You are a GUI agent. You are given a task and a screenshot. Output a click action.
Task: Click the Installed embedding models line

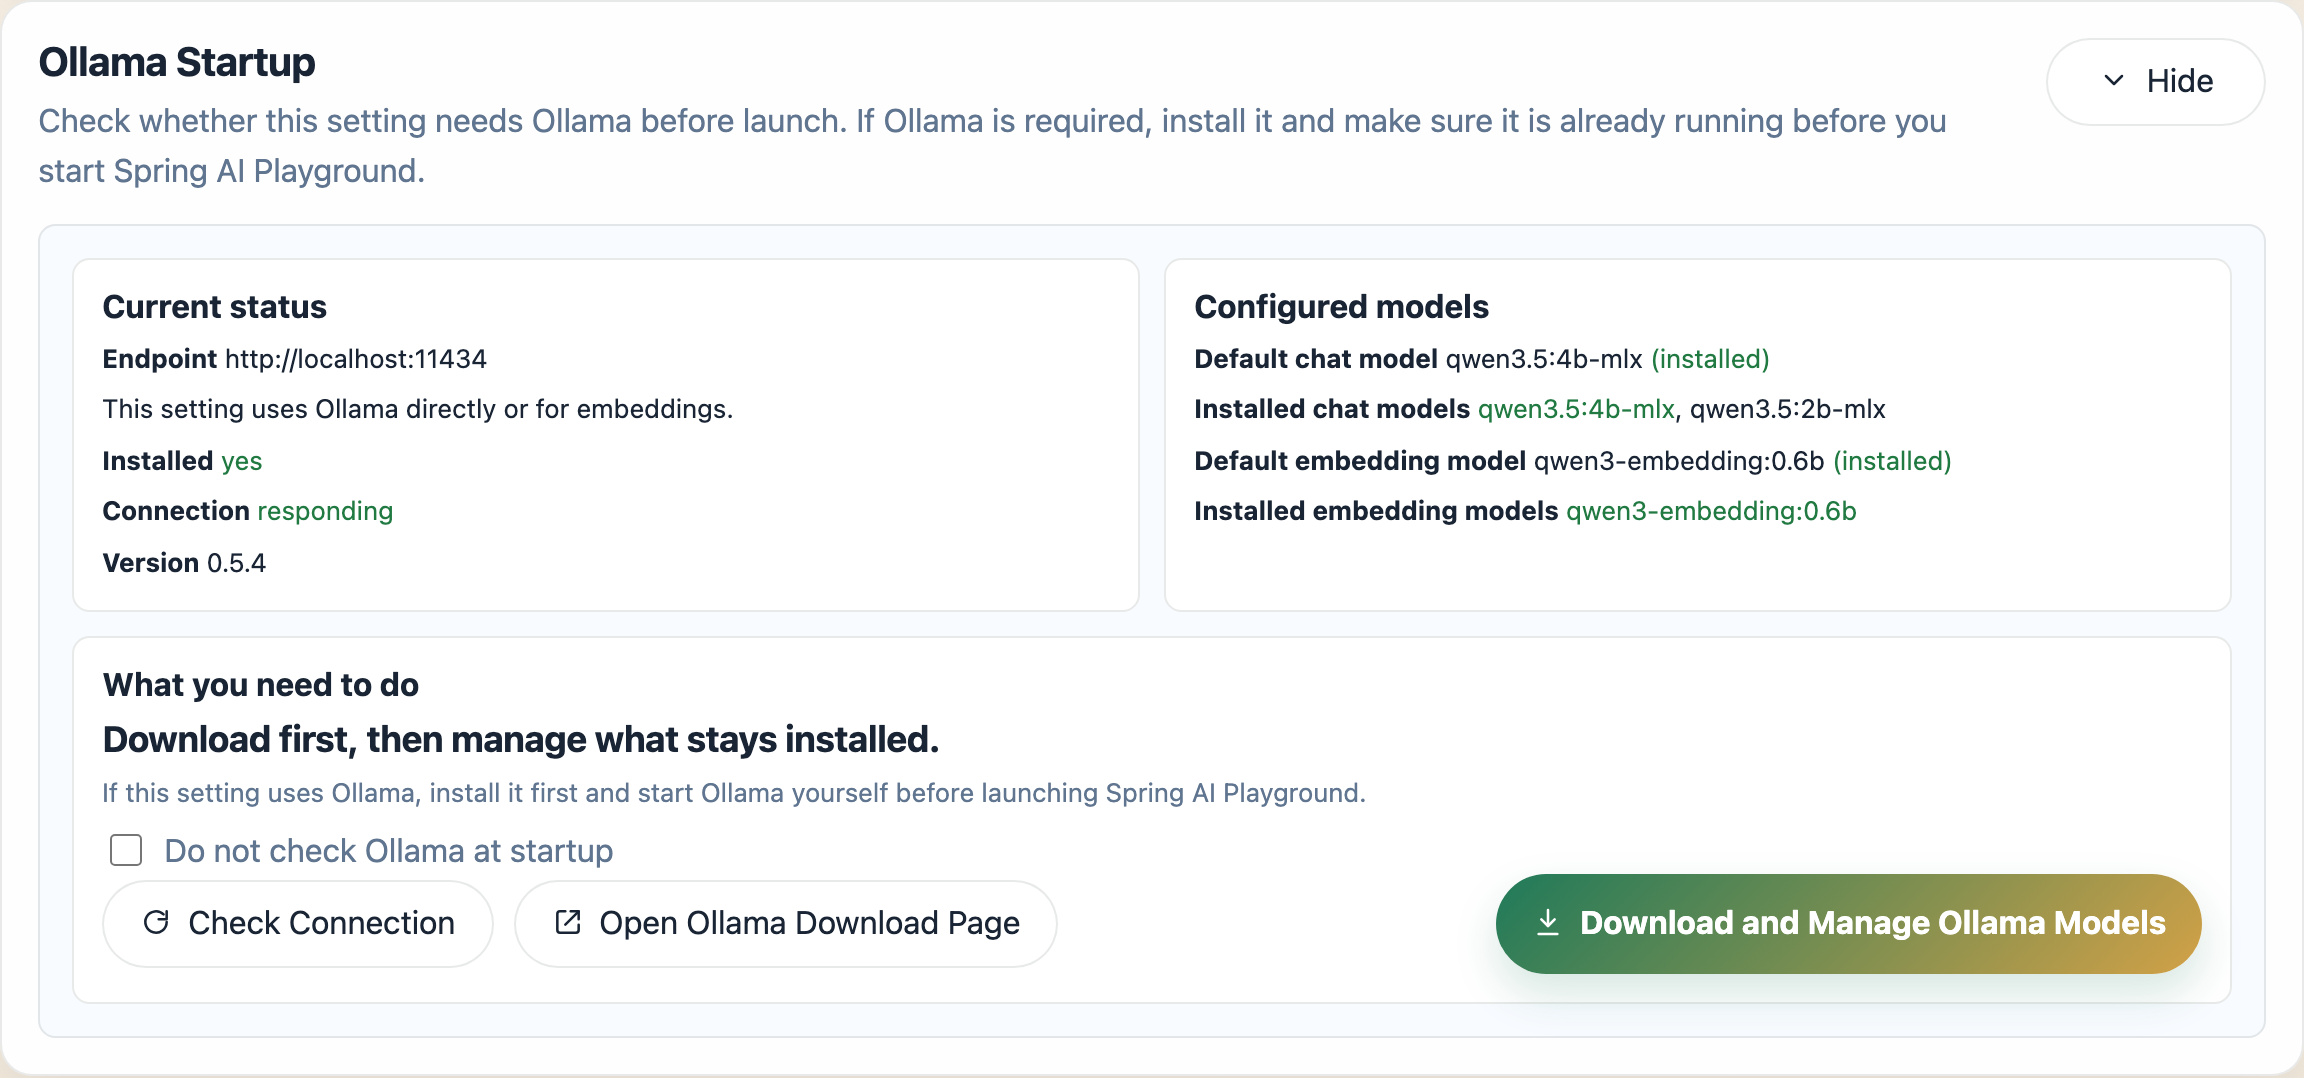pos(1525,511)
